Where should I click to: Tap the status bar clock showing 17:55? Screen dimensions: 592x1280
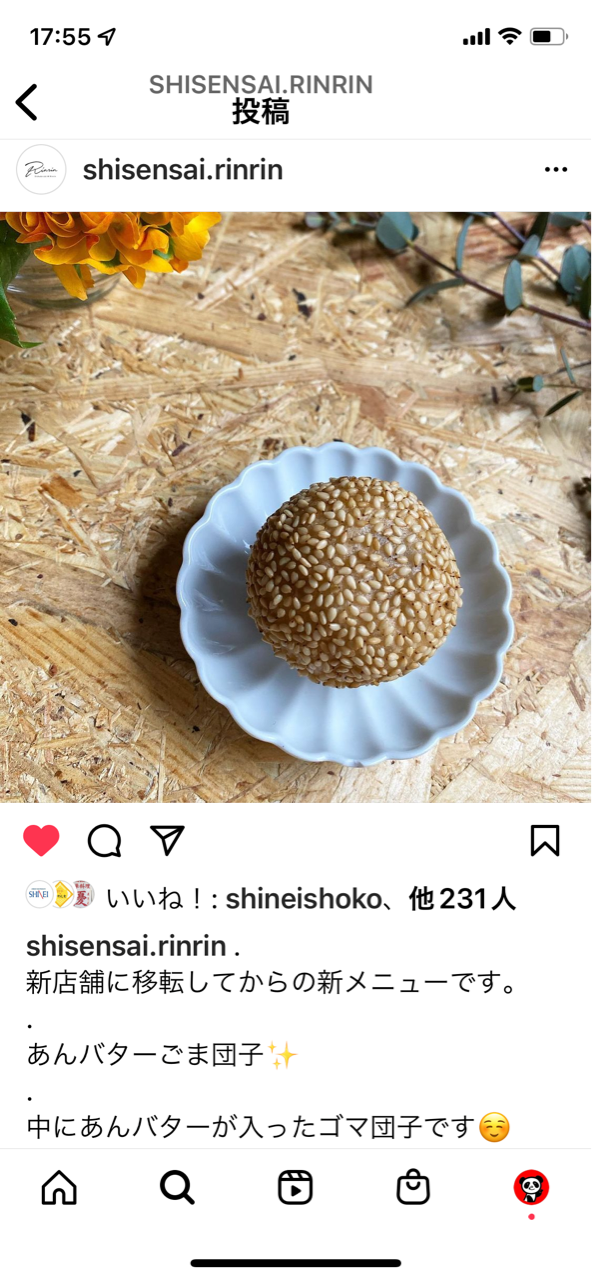[60, 37]
